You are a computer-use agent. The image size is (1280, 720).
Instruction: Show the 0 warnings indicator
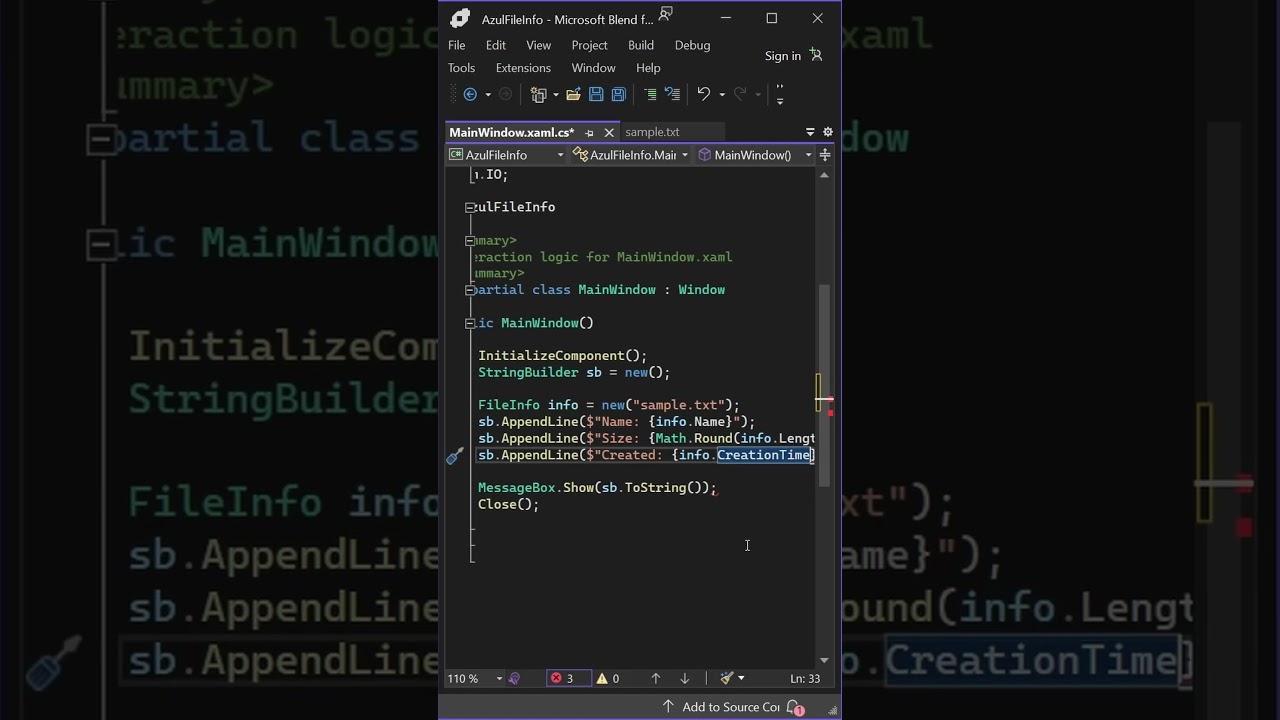coord(608,678)
